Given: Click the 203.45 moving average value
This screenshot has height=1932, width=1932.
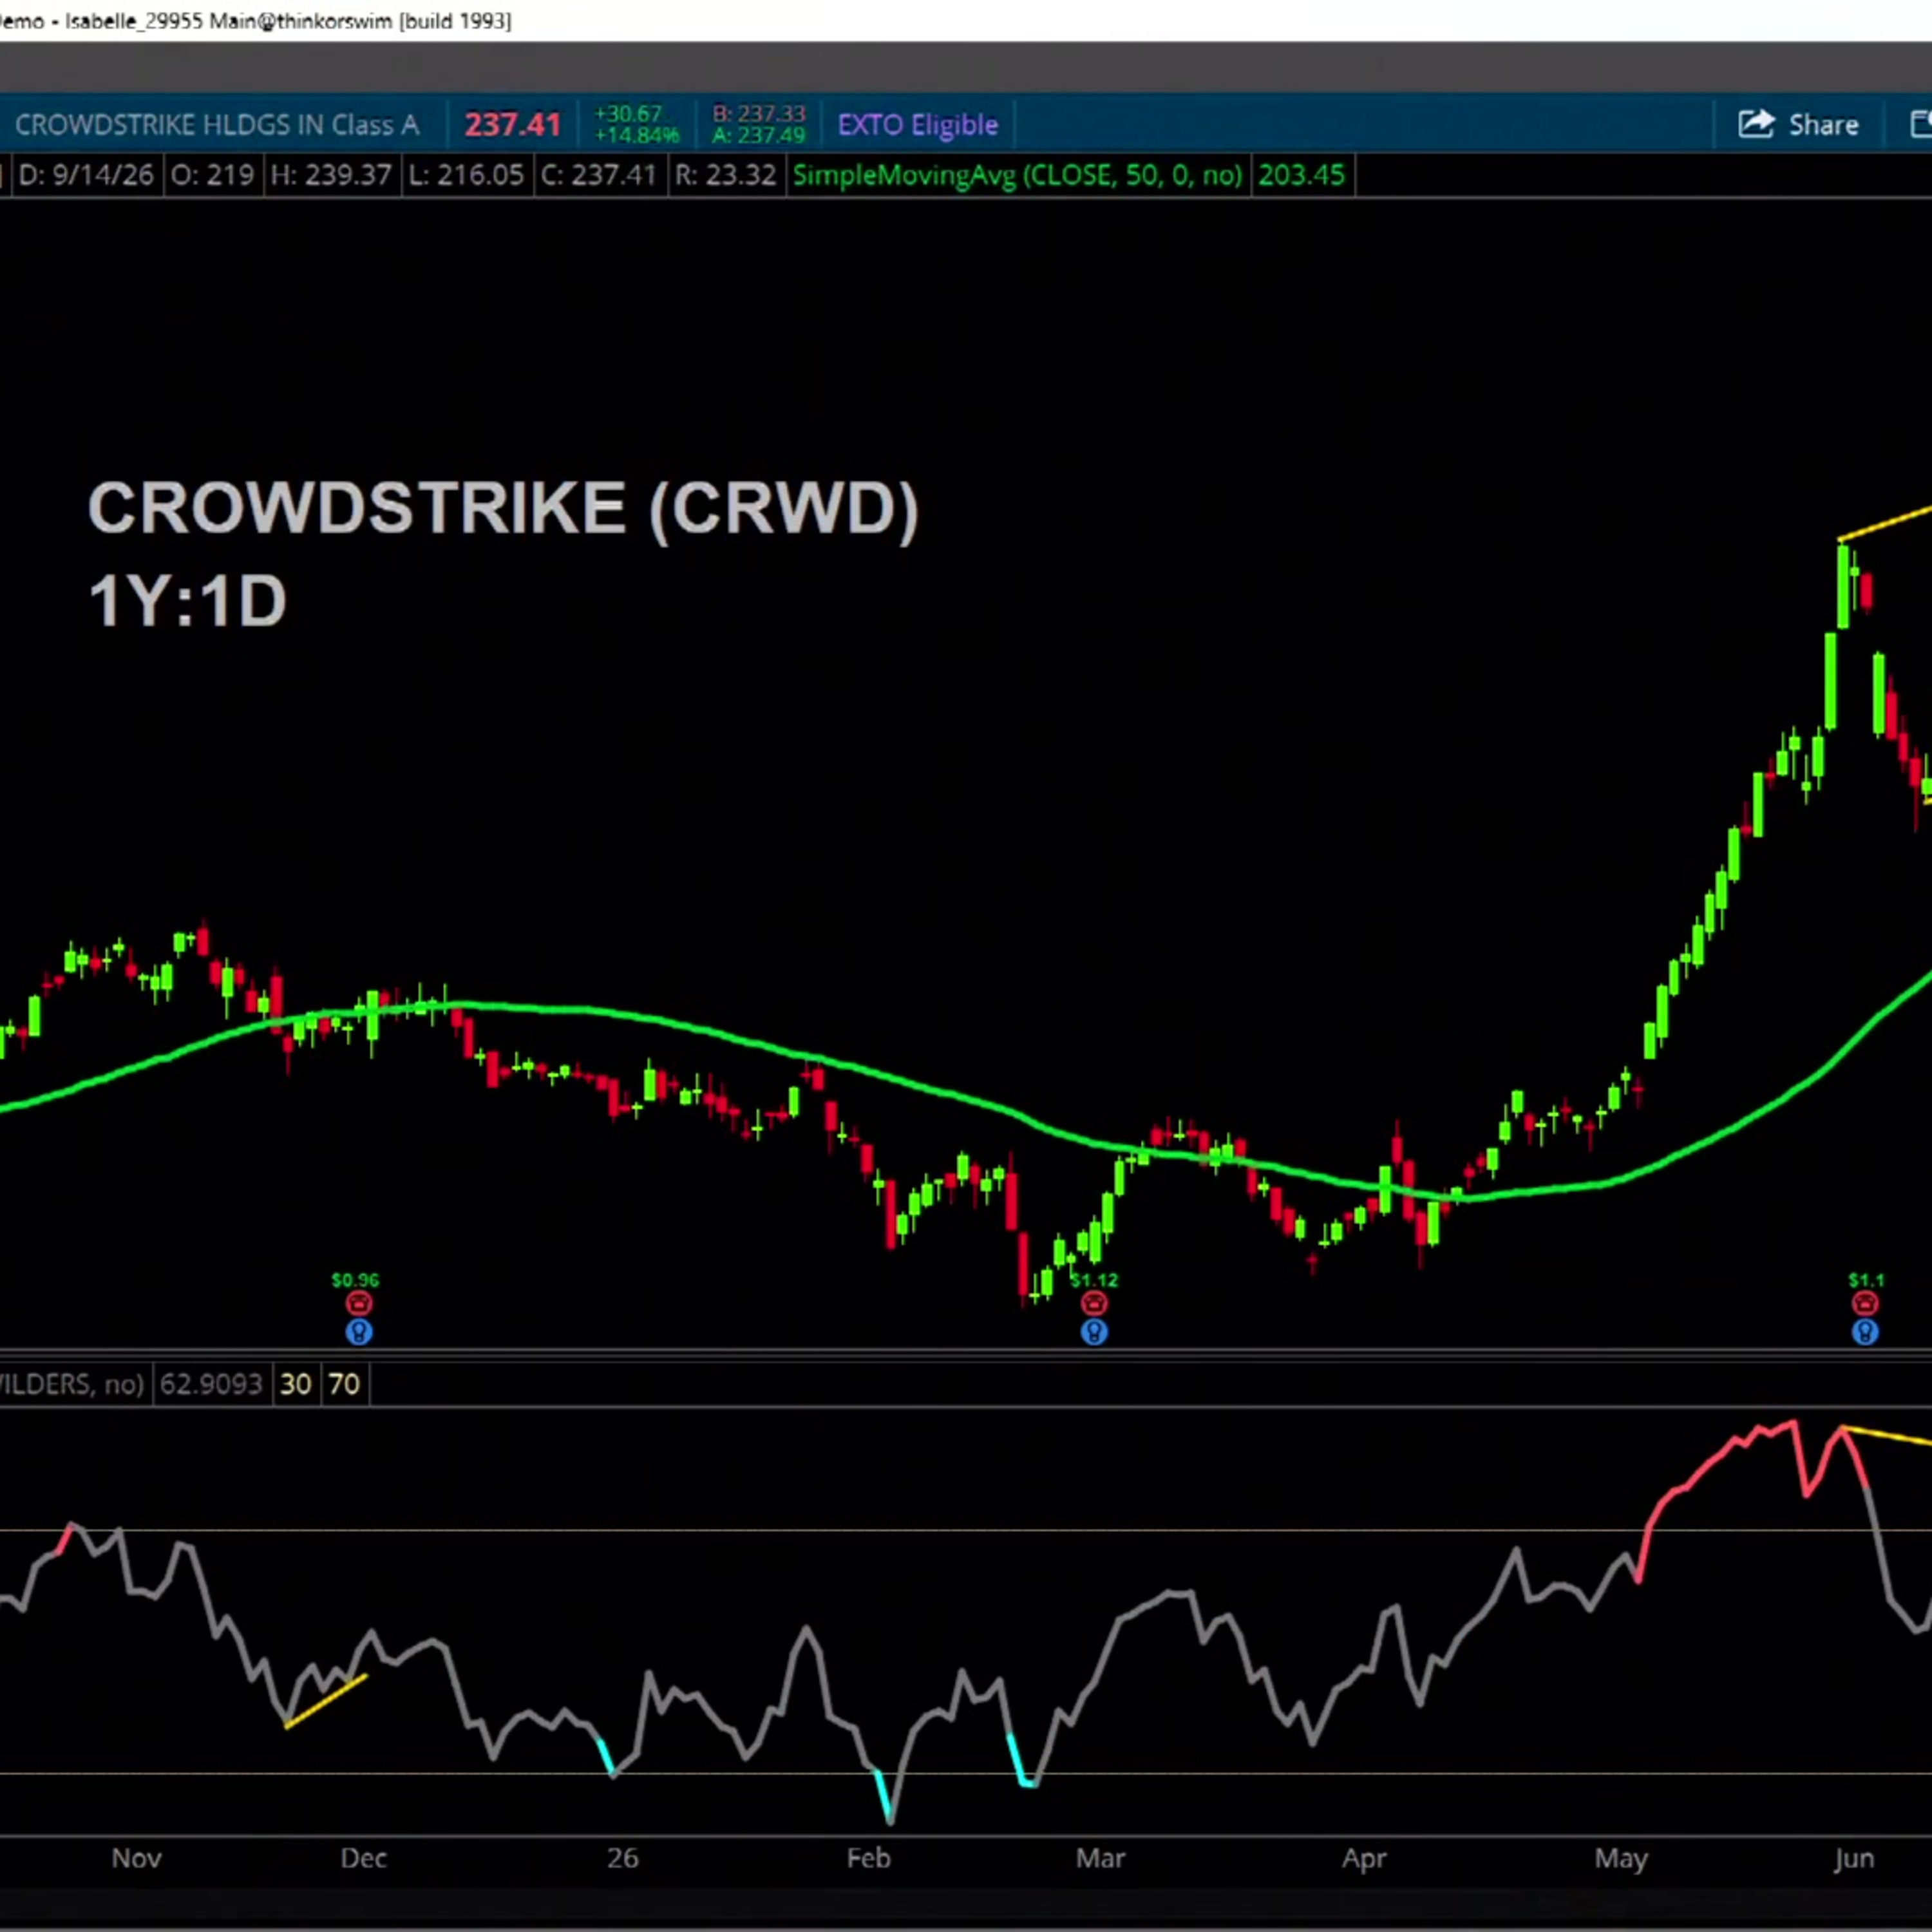Looking at the screenshot, I should pyautogui.click(x=1301, y=175).
